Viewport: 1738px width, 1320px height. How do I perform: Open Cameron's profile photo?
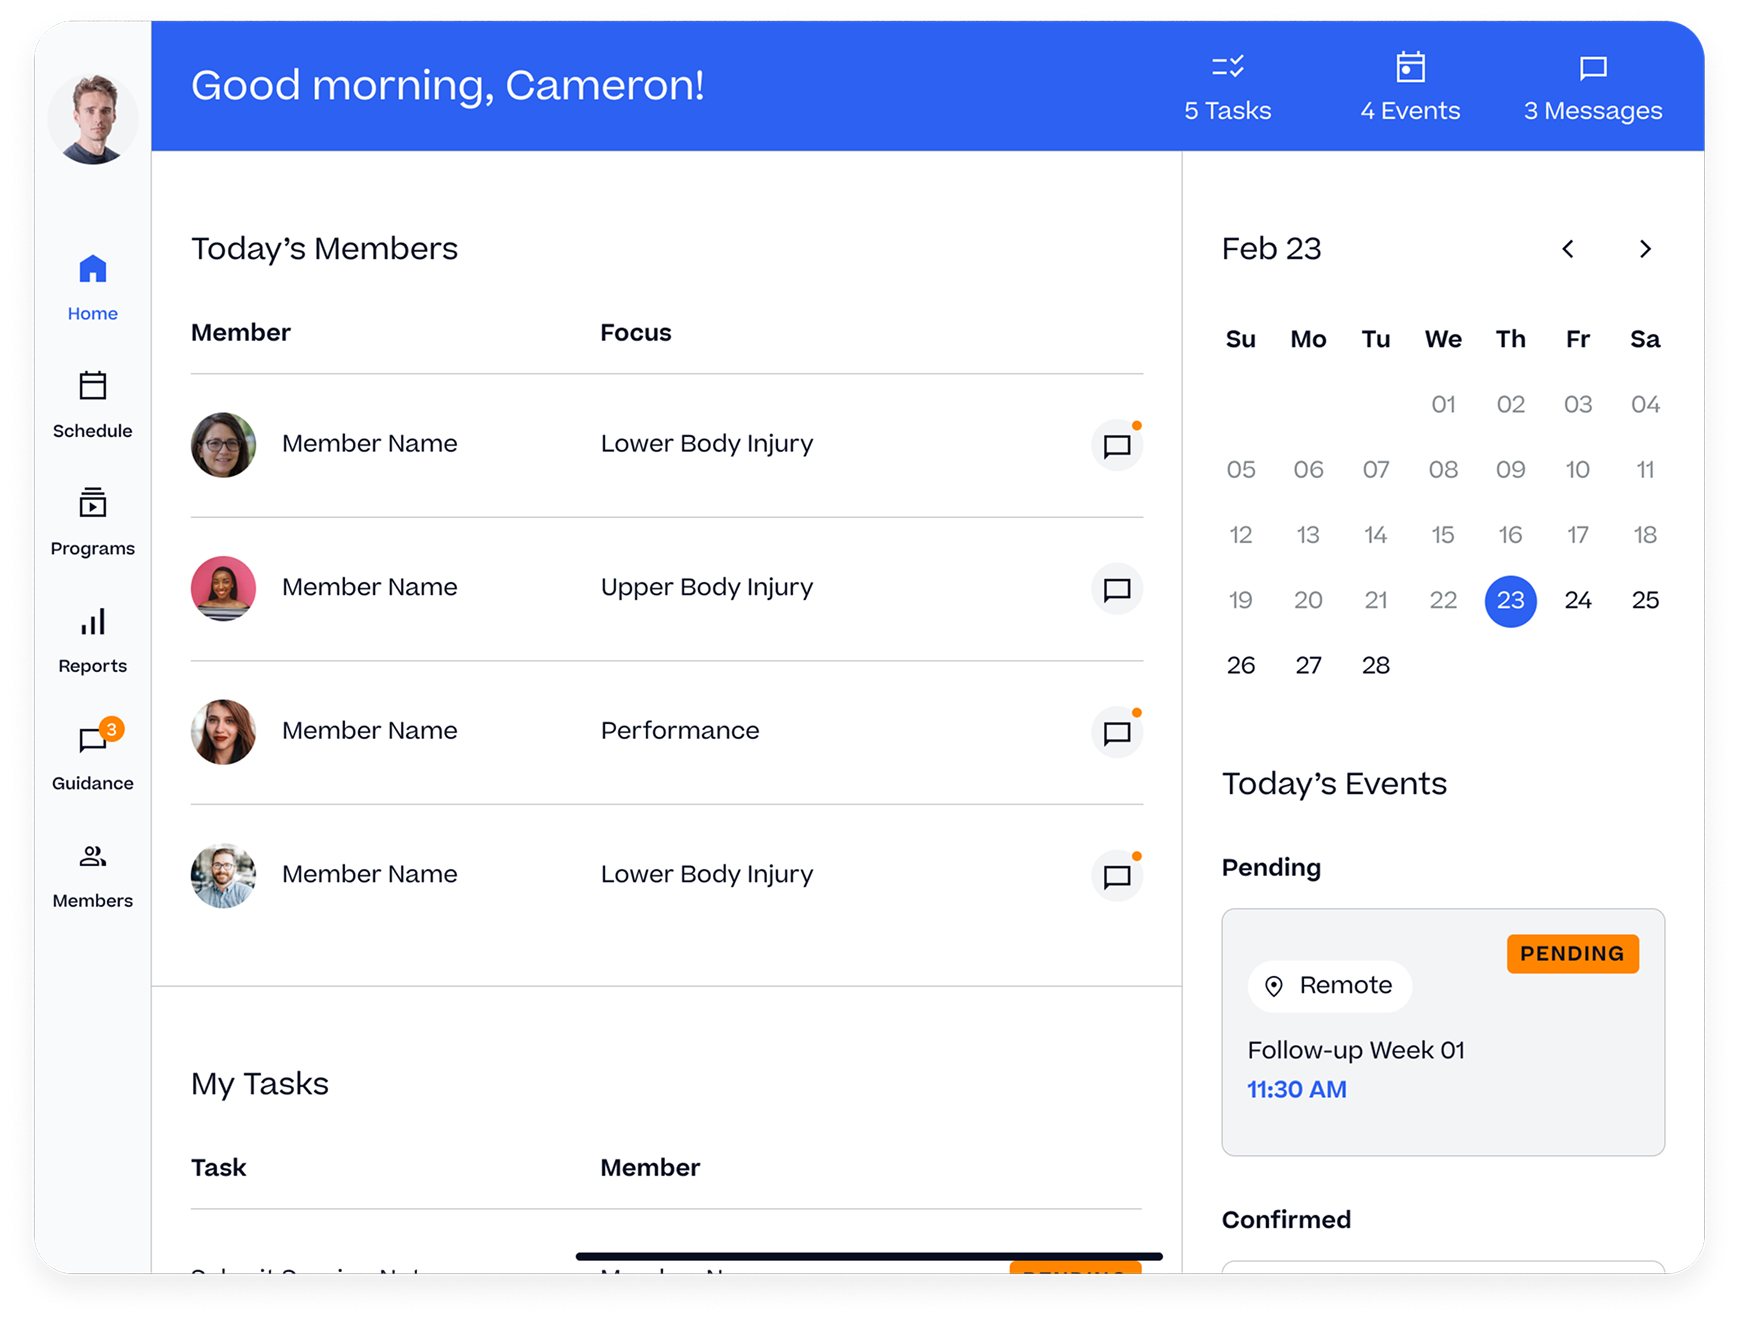pos(92,118)
